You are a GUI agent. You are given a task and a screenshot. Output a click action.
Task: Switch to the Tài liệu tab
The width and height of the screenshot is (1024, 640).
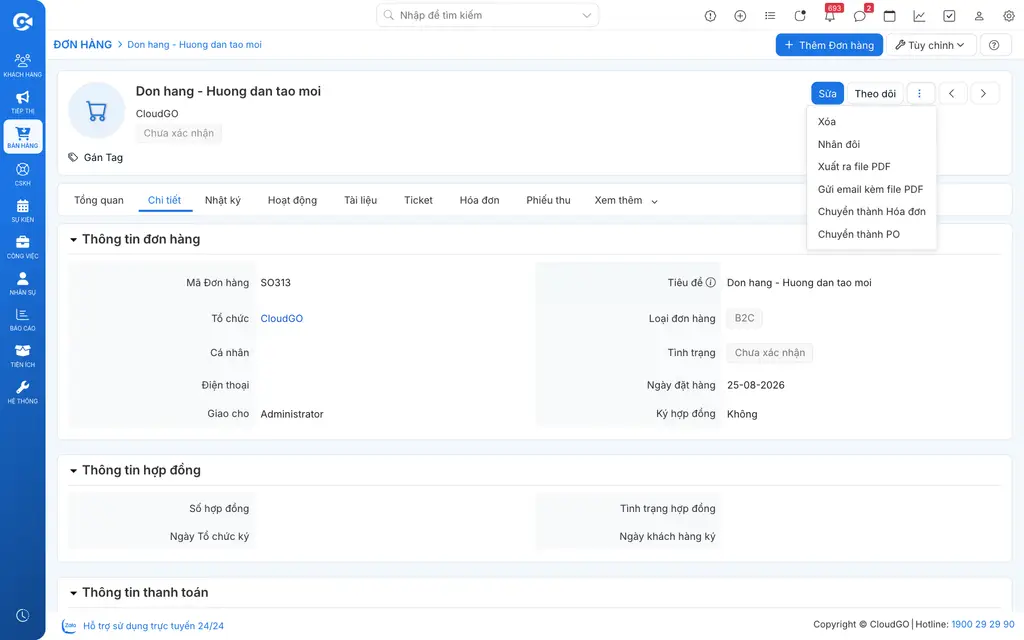pos(360,200)
